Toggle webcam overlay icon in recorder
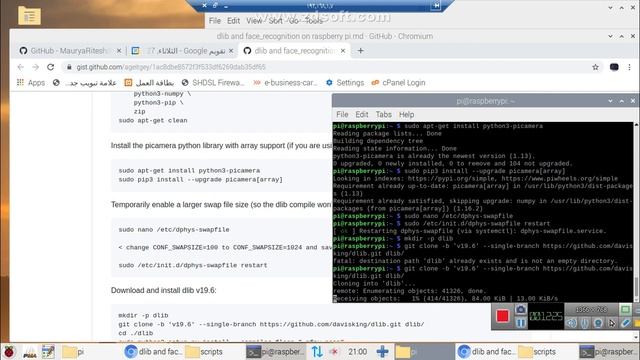This screenshot has width=640, height=360. click(598, 323)
